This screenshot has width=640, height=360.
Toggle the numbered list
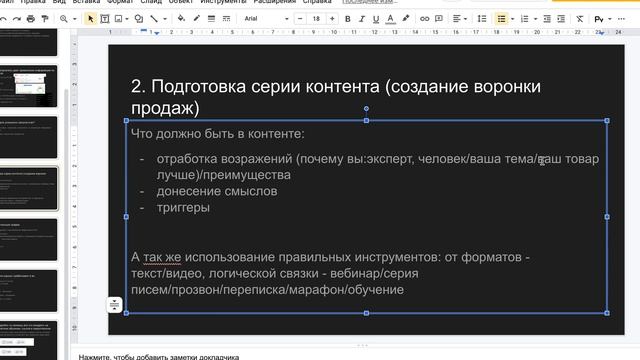(x=524, y=19)
